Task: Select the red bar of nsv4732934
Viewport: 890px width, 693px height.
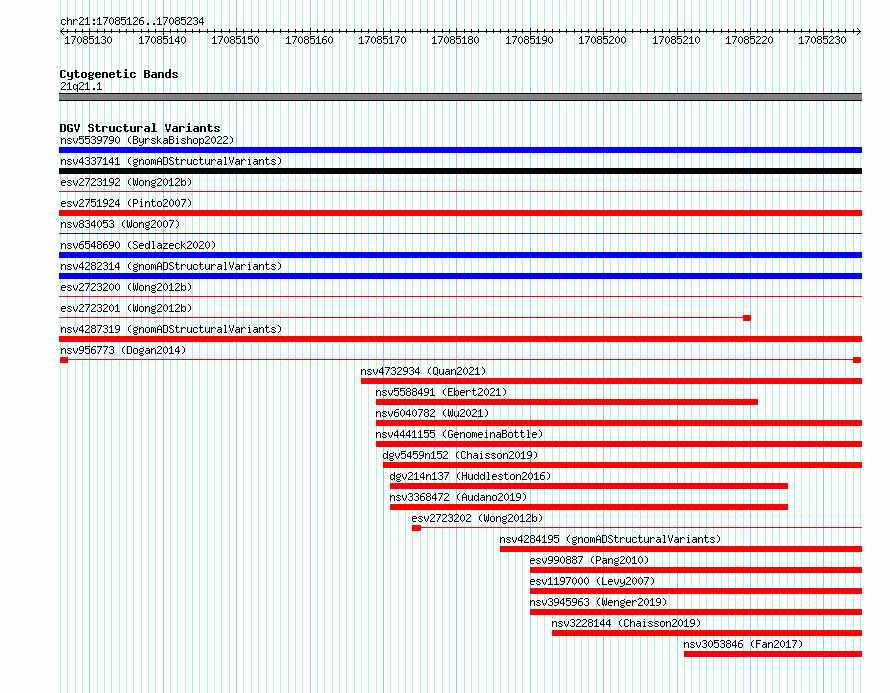Action: point(611,381)
